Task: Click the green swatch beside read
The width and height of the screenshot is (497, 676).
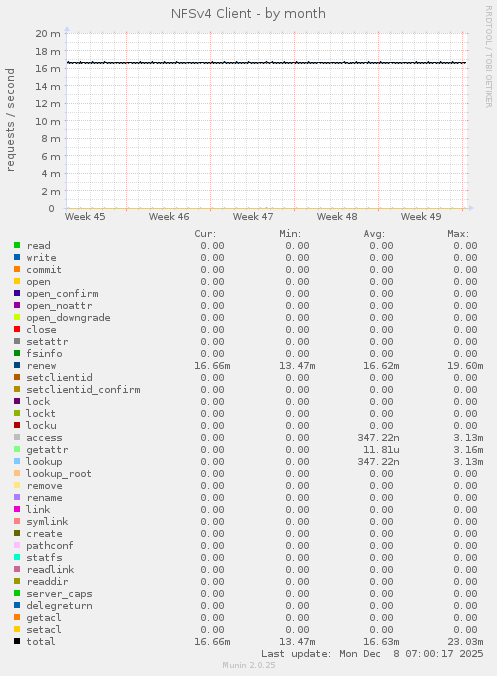Action: pos(17,245)
